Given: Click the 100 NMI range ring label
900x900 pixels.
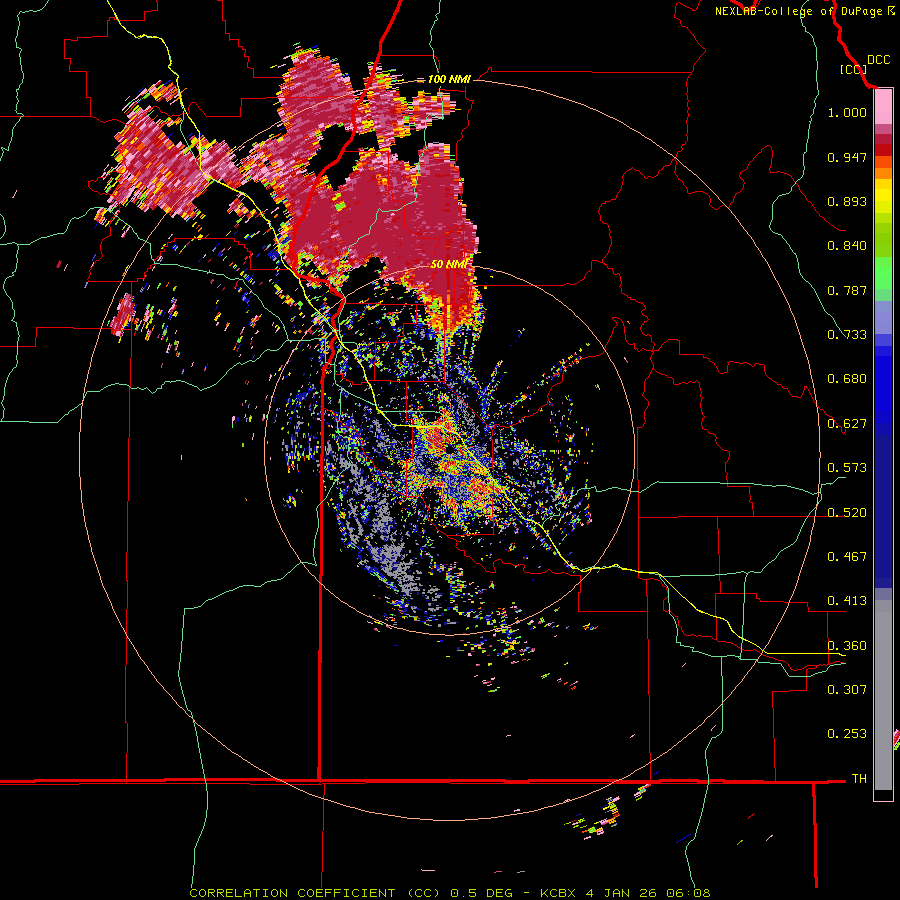Looking at the screenshot, I should 449,79.
